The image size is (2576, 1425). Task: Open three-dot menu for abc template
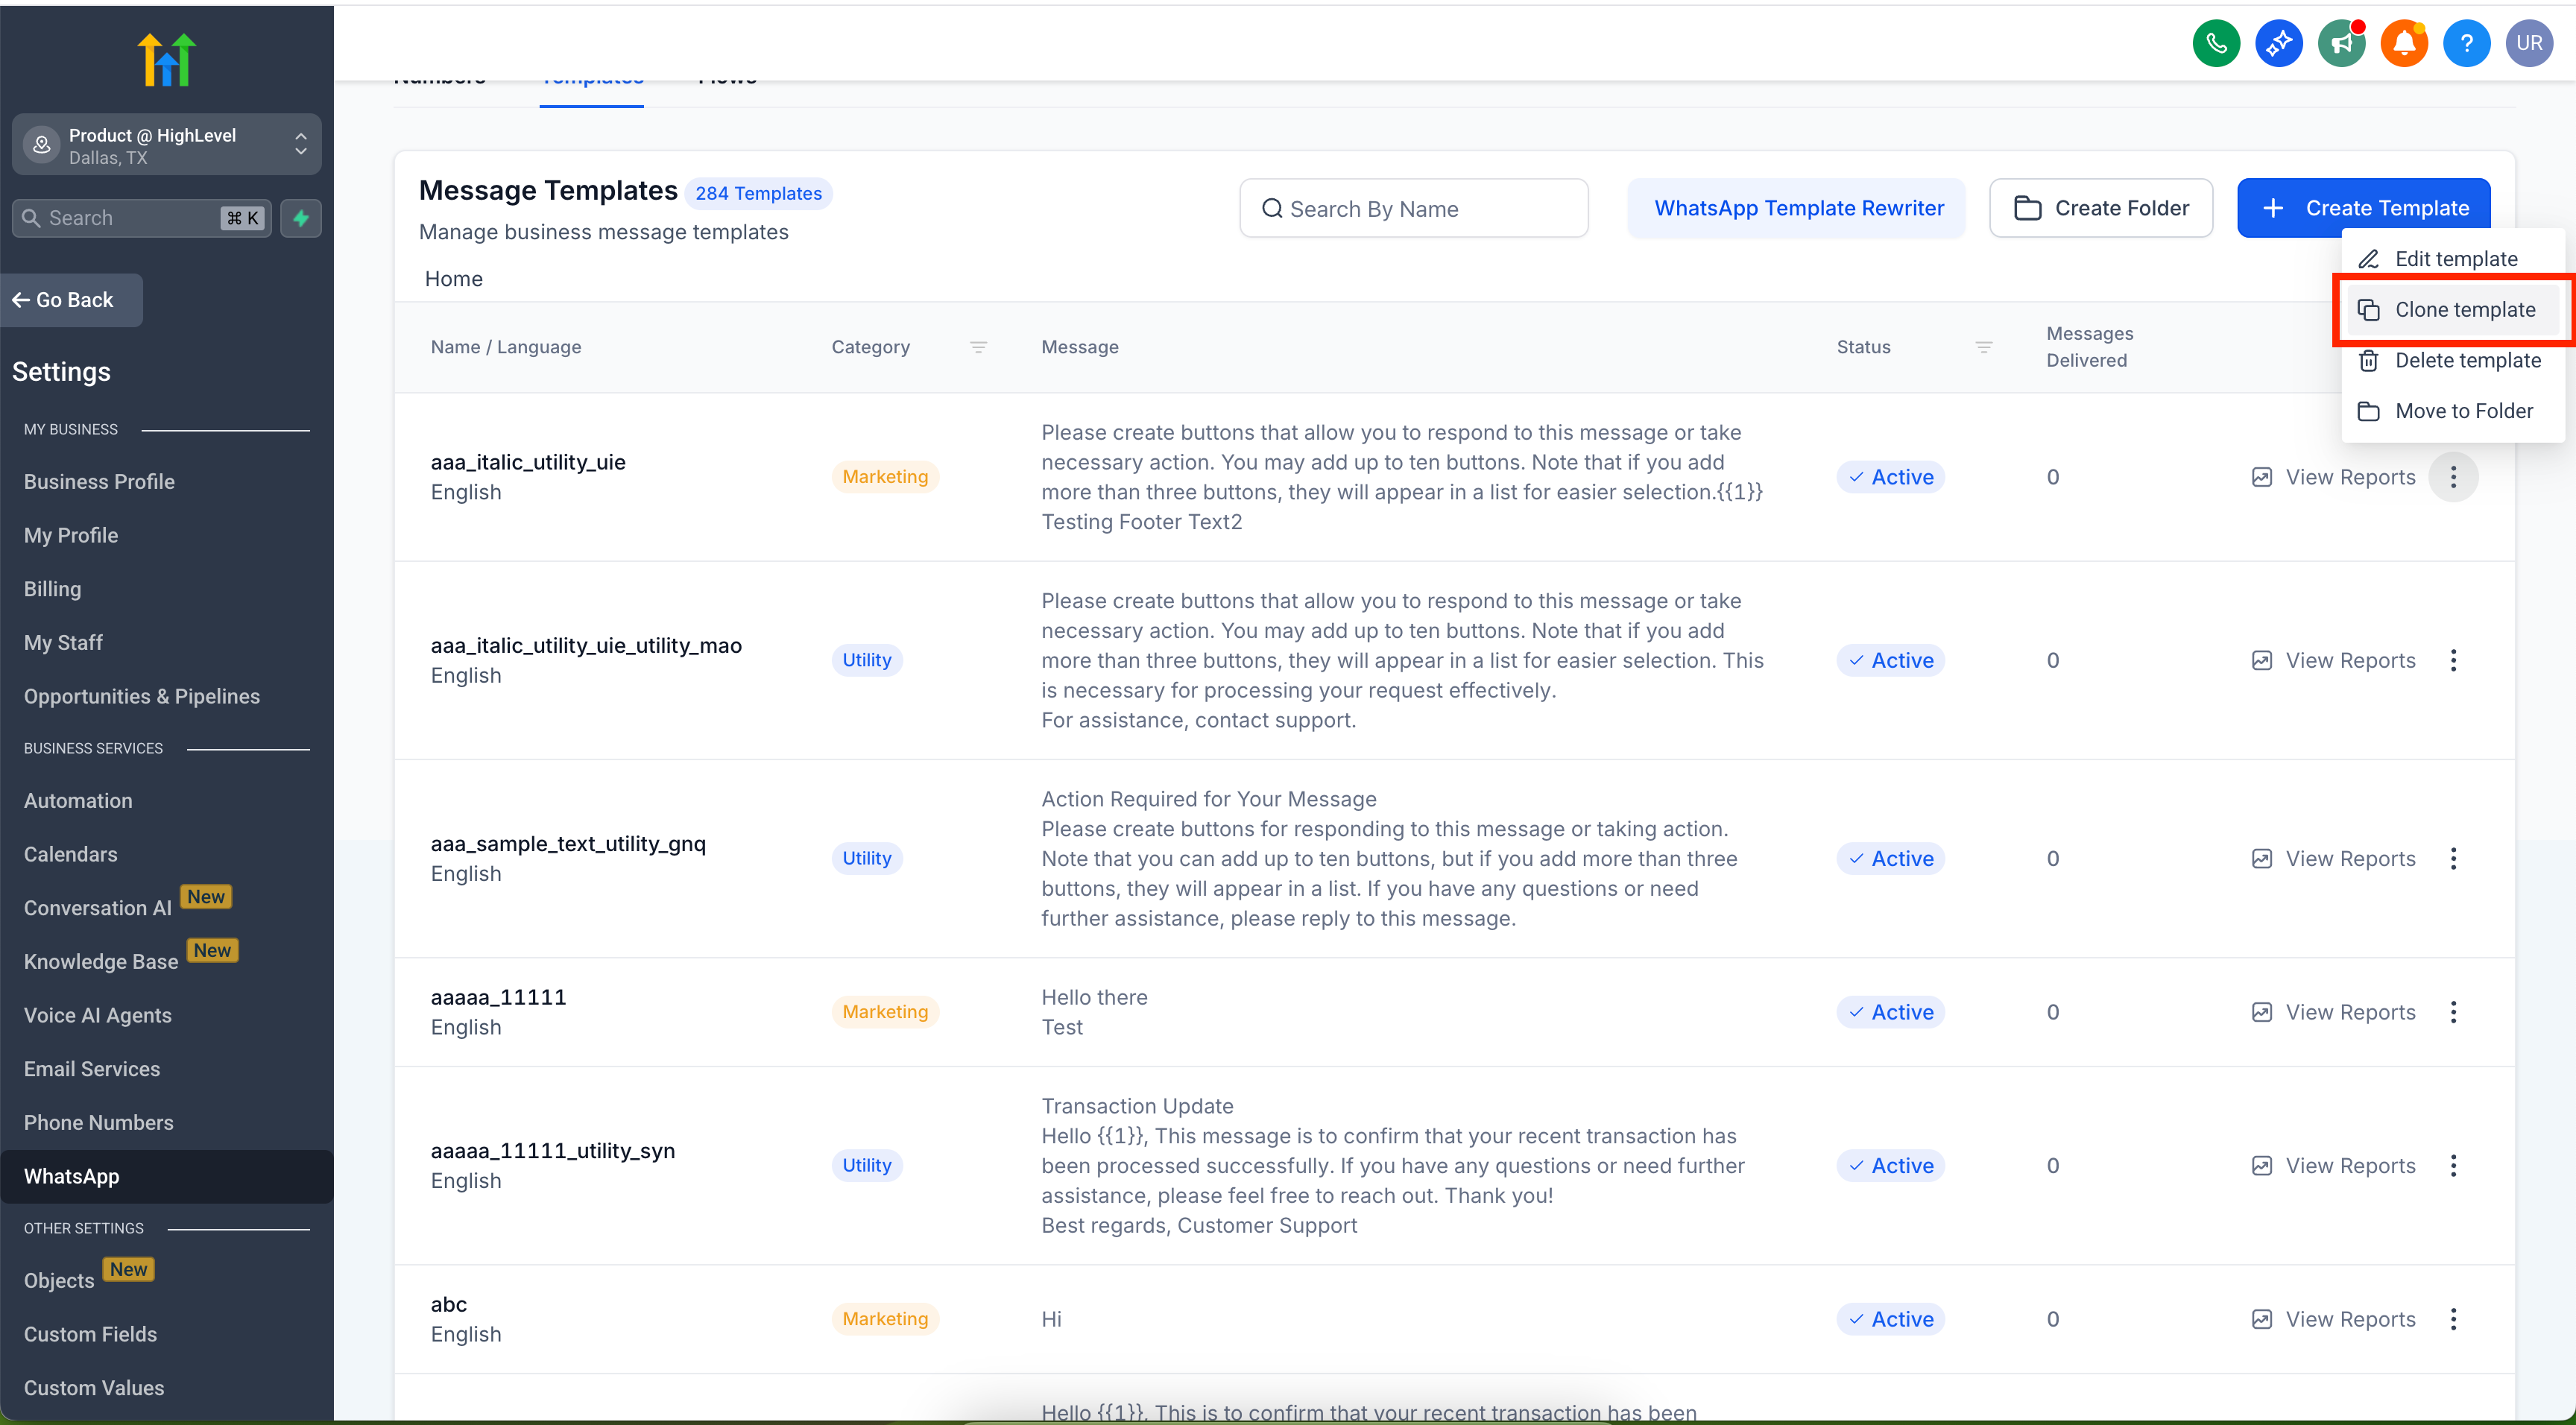click(x=2453, y=1319)
